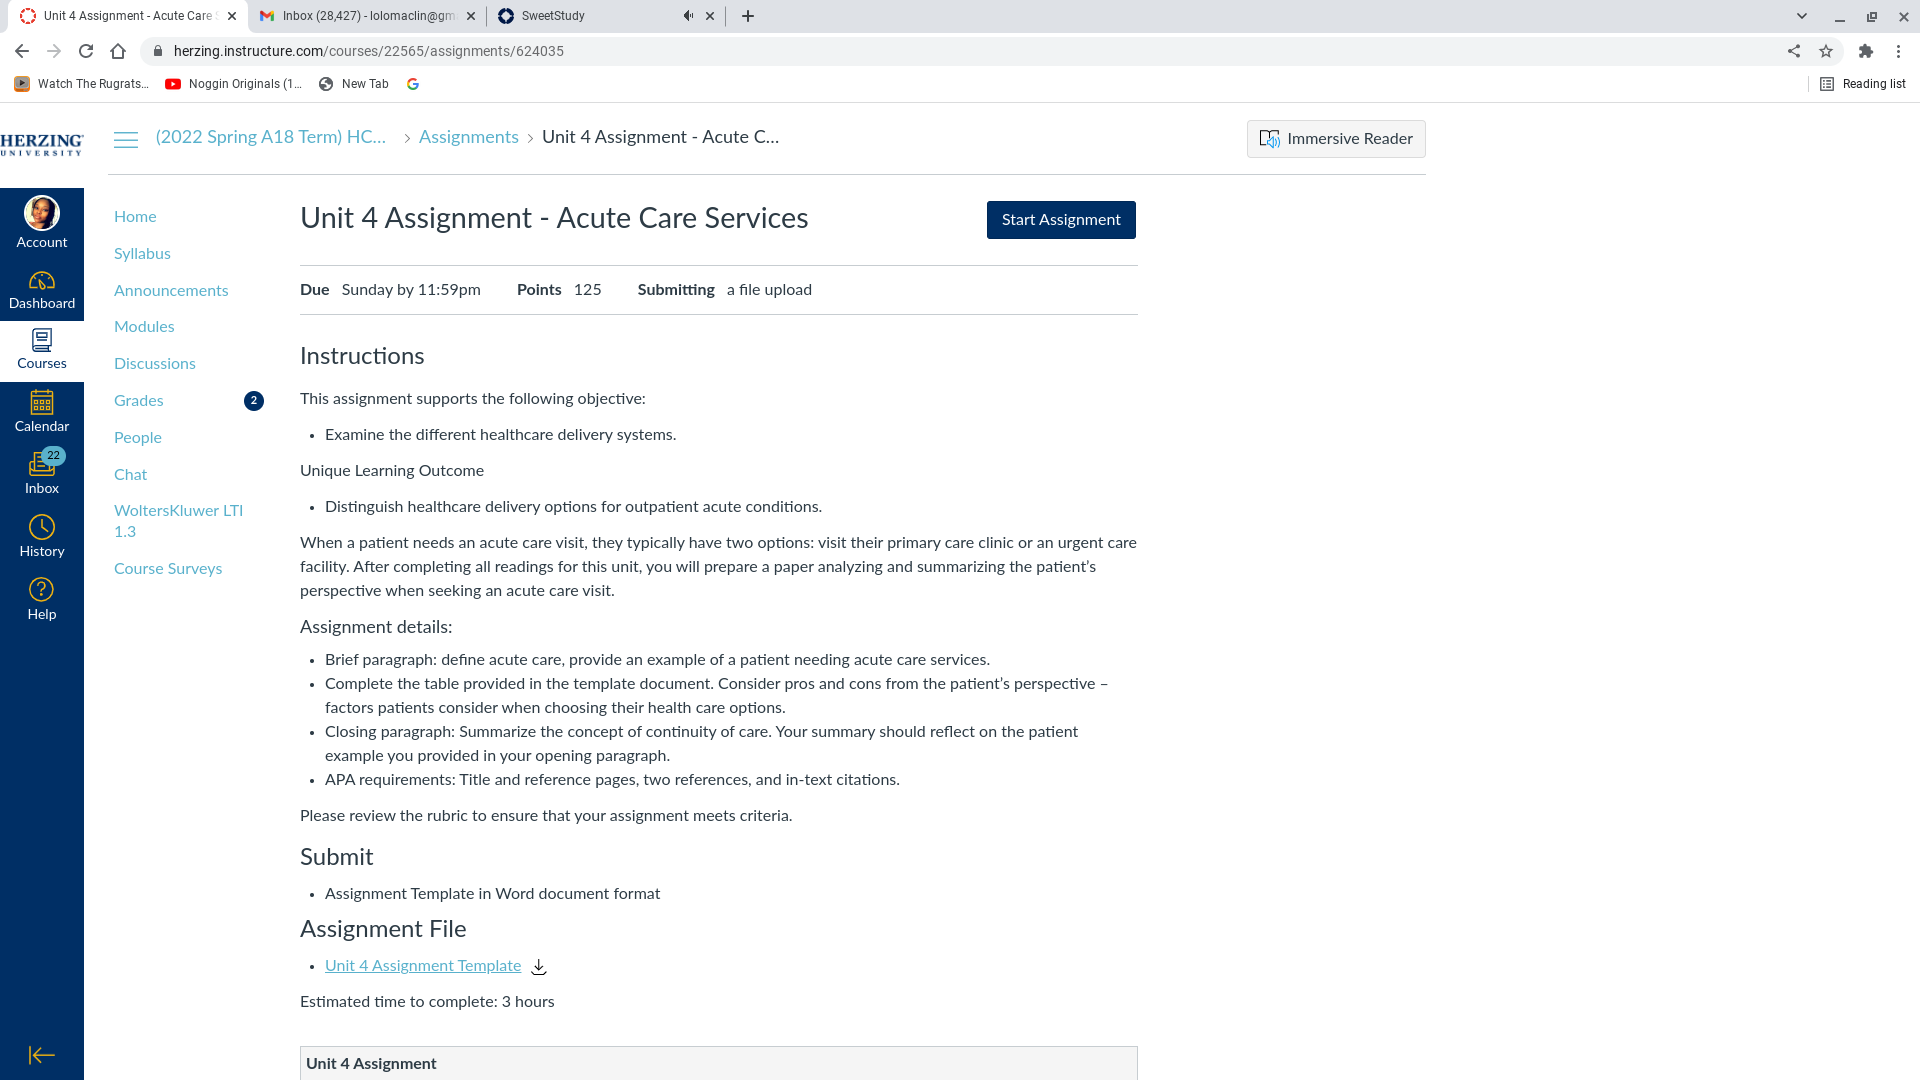Share this page from the address bar
This screenshot has height=1080, width=1920.
(1794, 51)
